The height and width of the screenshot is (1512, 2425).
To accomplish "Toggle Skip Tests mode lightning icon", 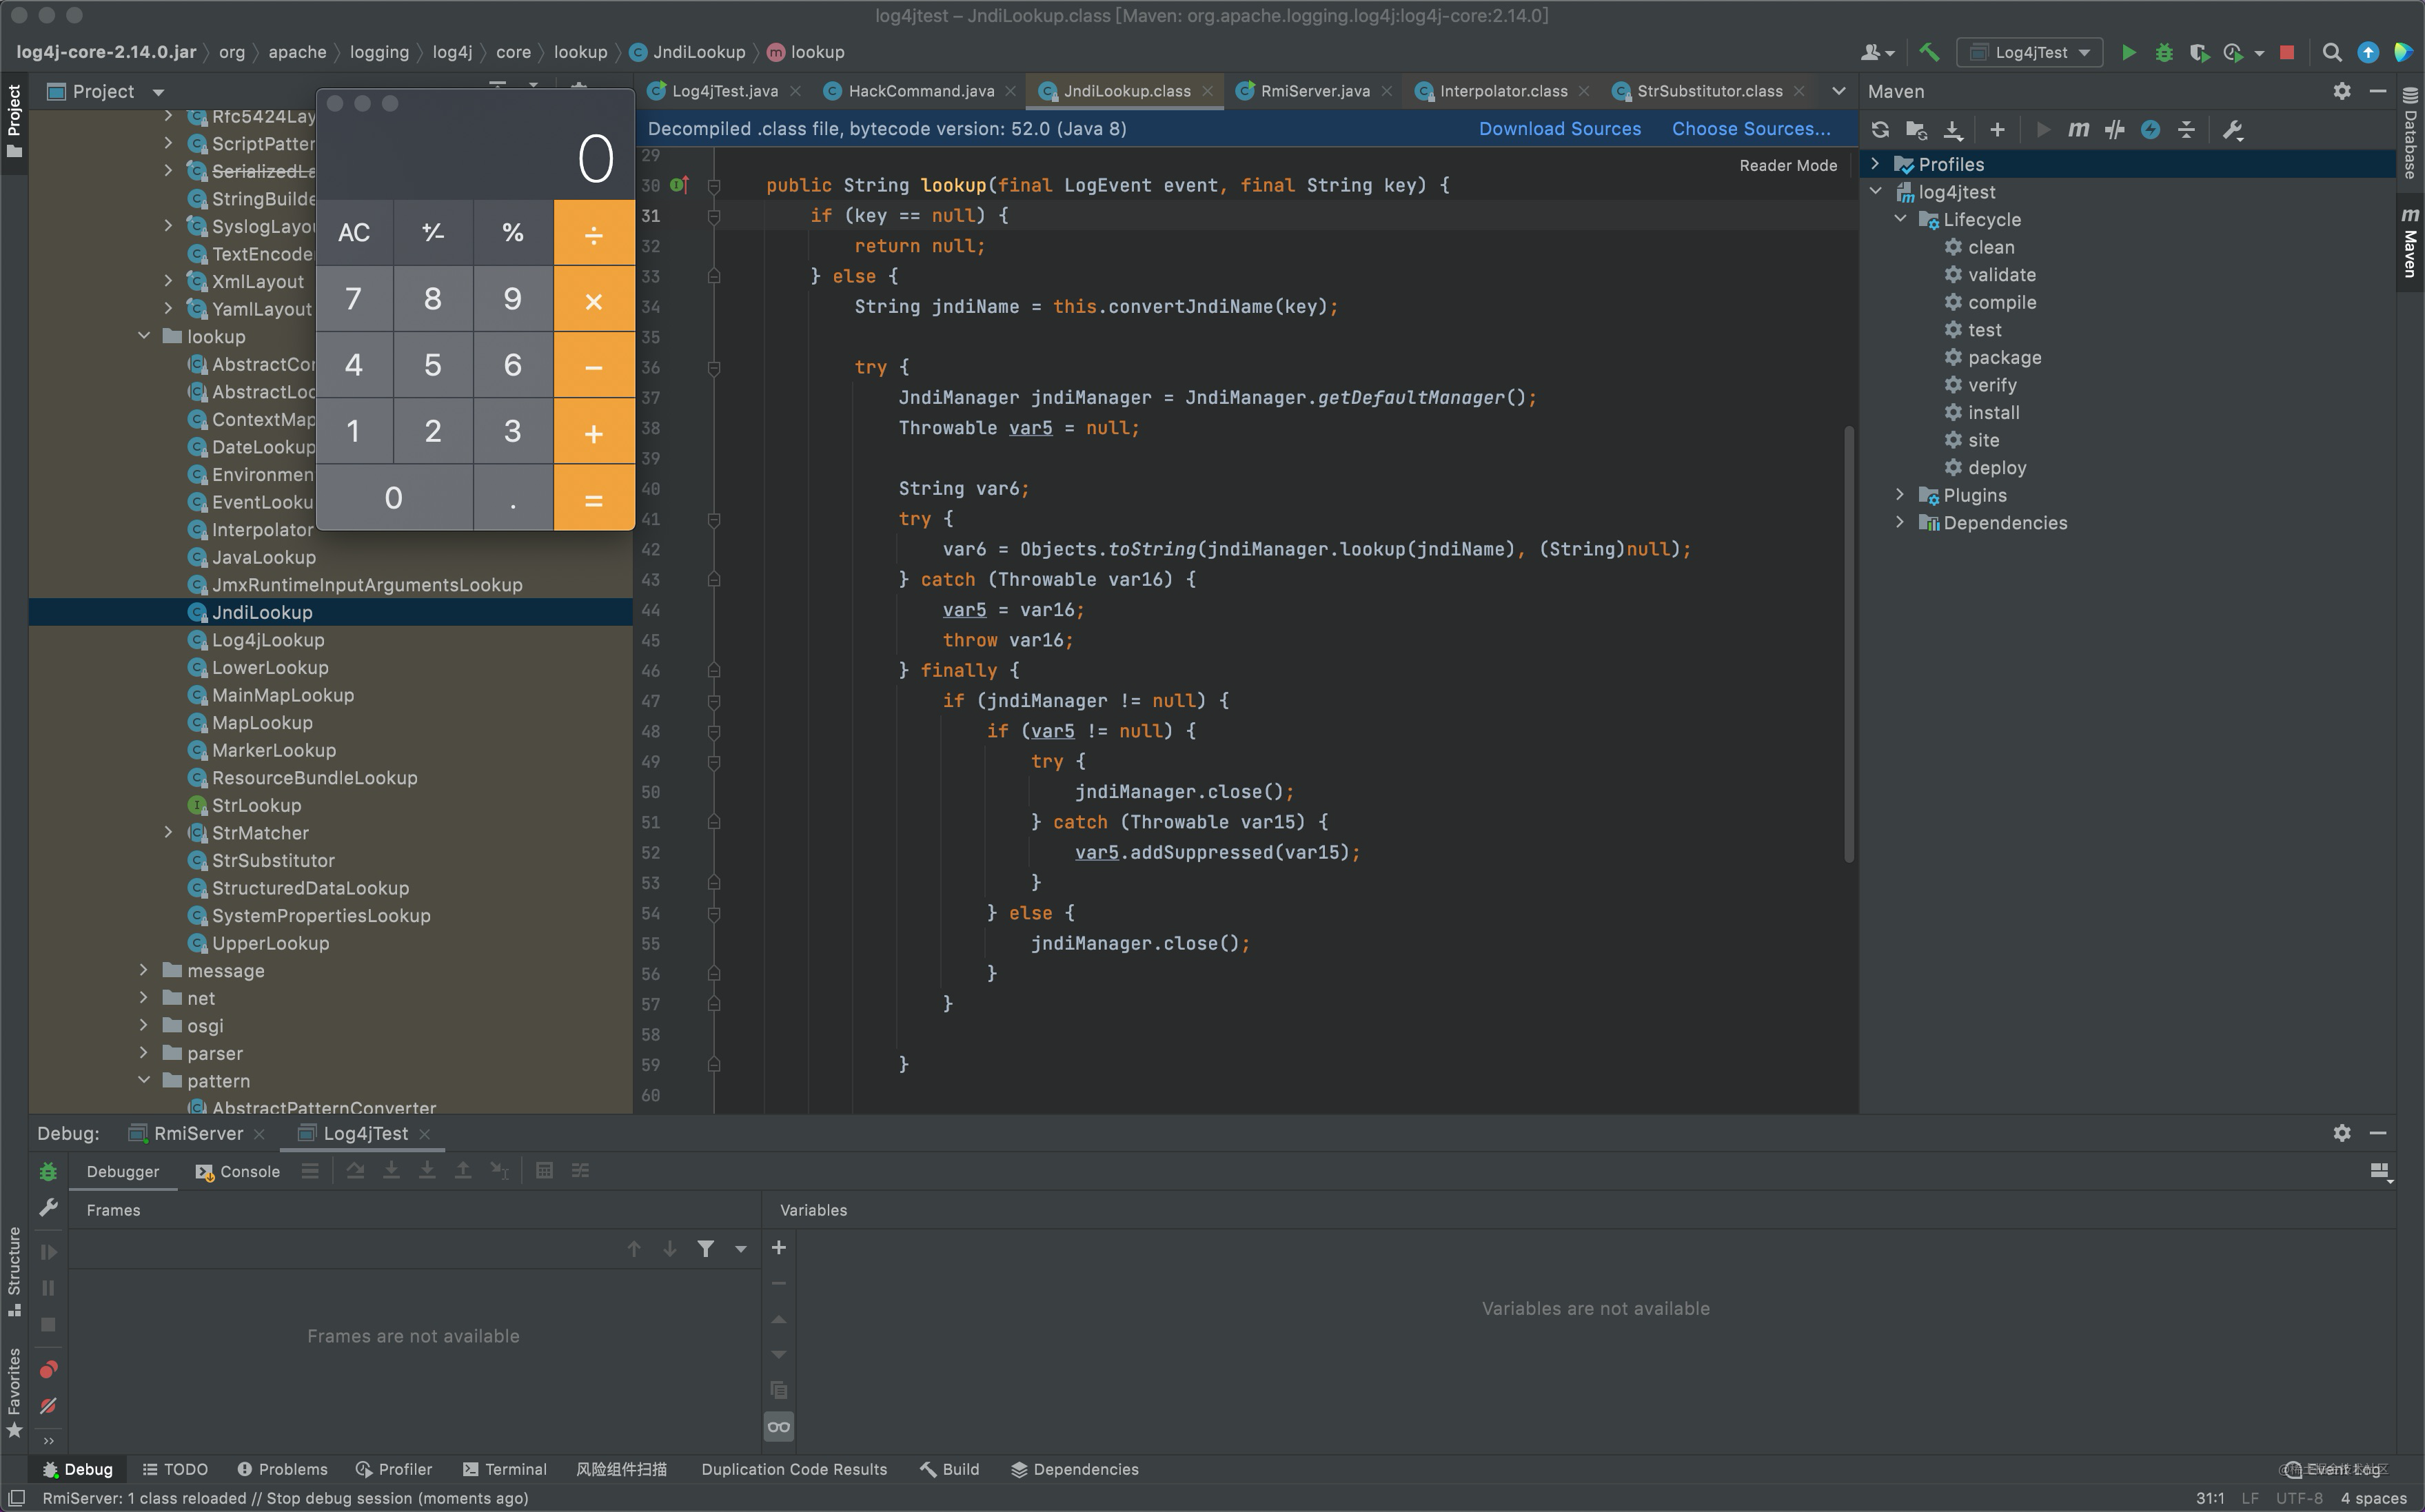I will pos(2151,130).
